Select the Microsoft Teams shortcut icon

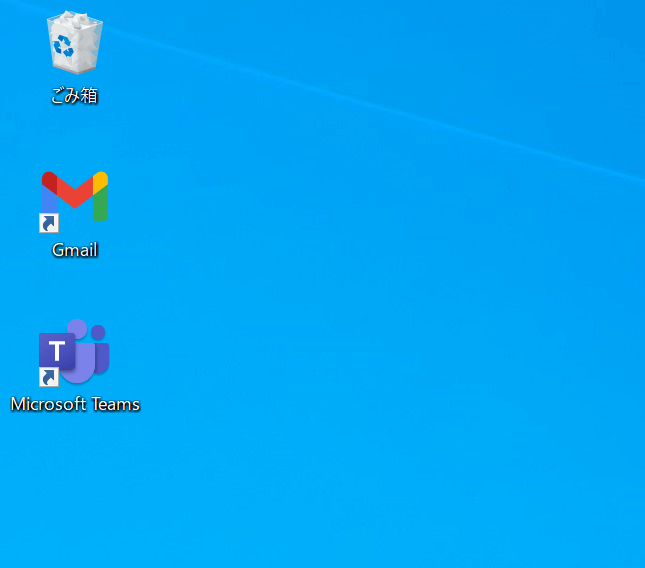pos(74,353)
